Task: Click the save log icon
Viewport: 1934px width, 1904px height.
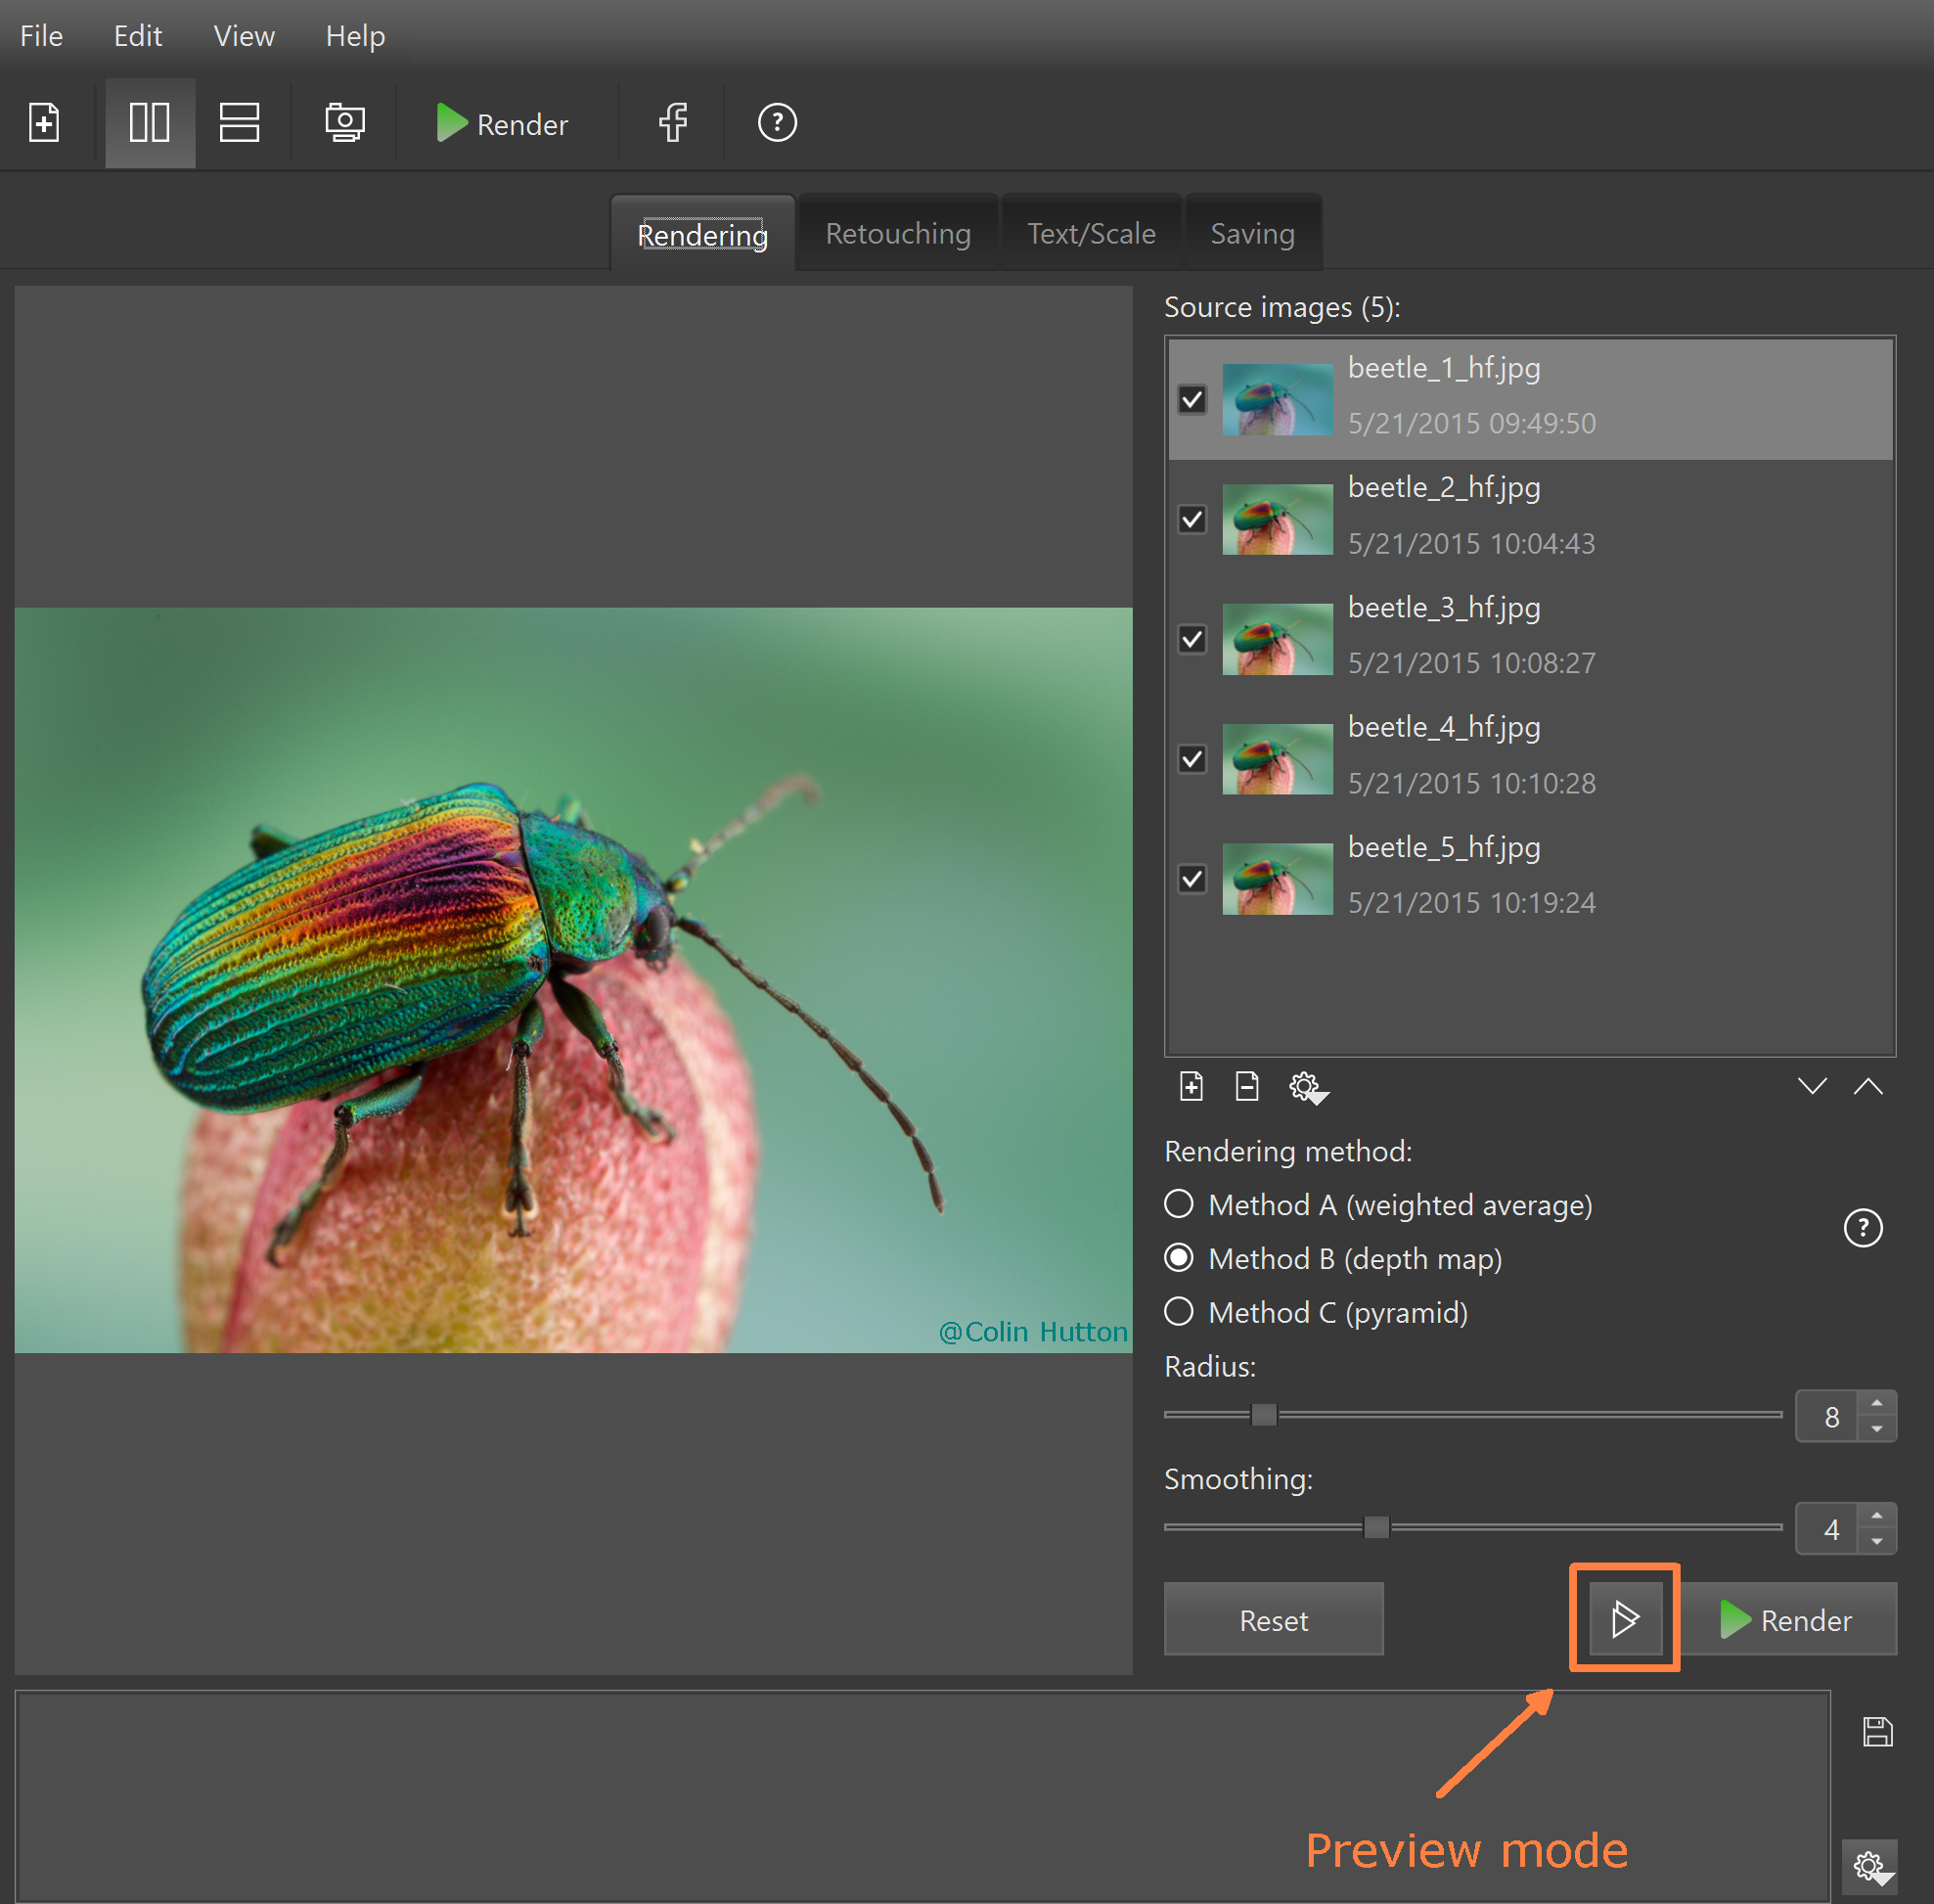Action: pos(1877,1731)
